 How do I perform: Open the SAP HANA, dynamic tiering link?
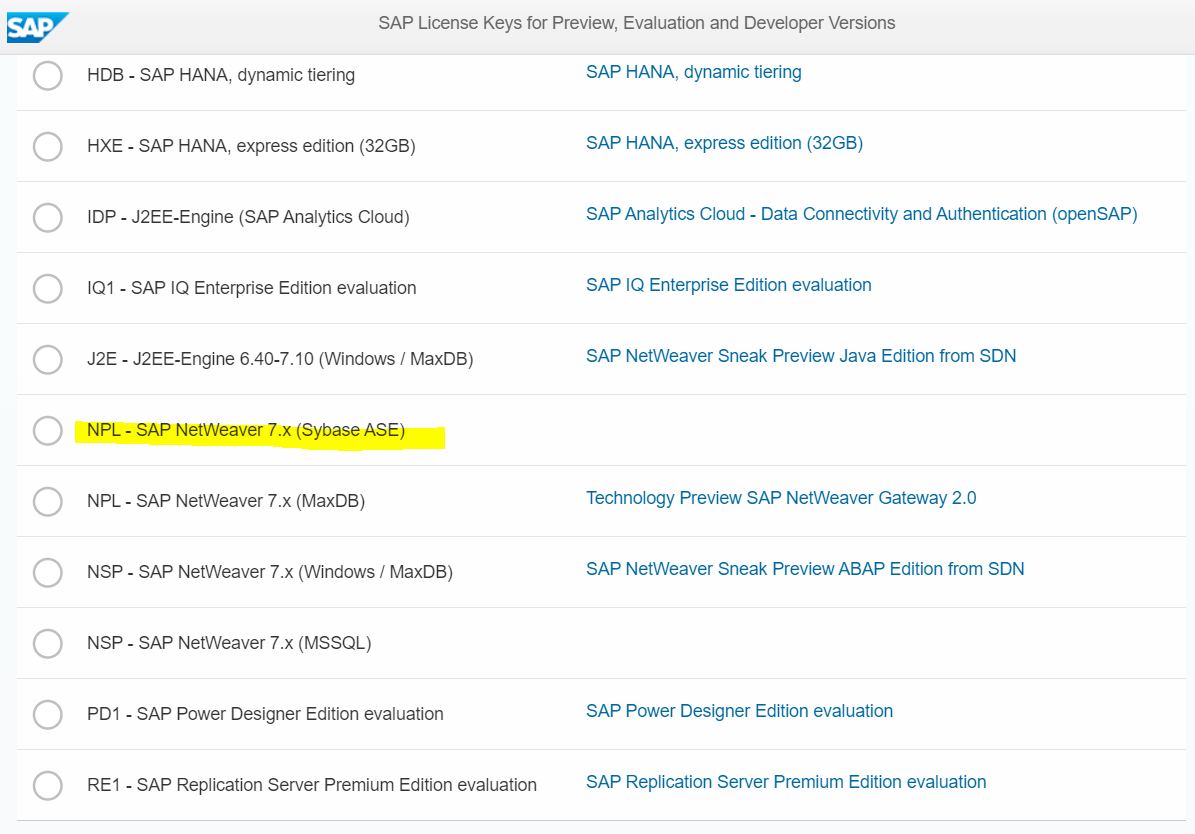pos(694,72)
